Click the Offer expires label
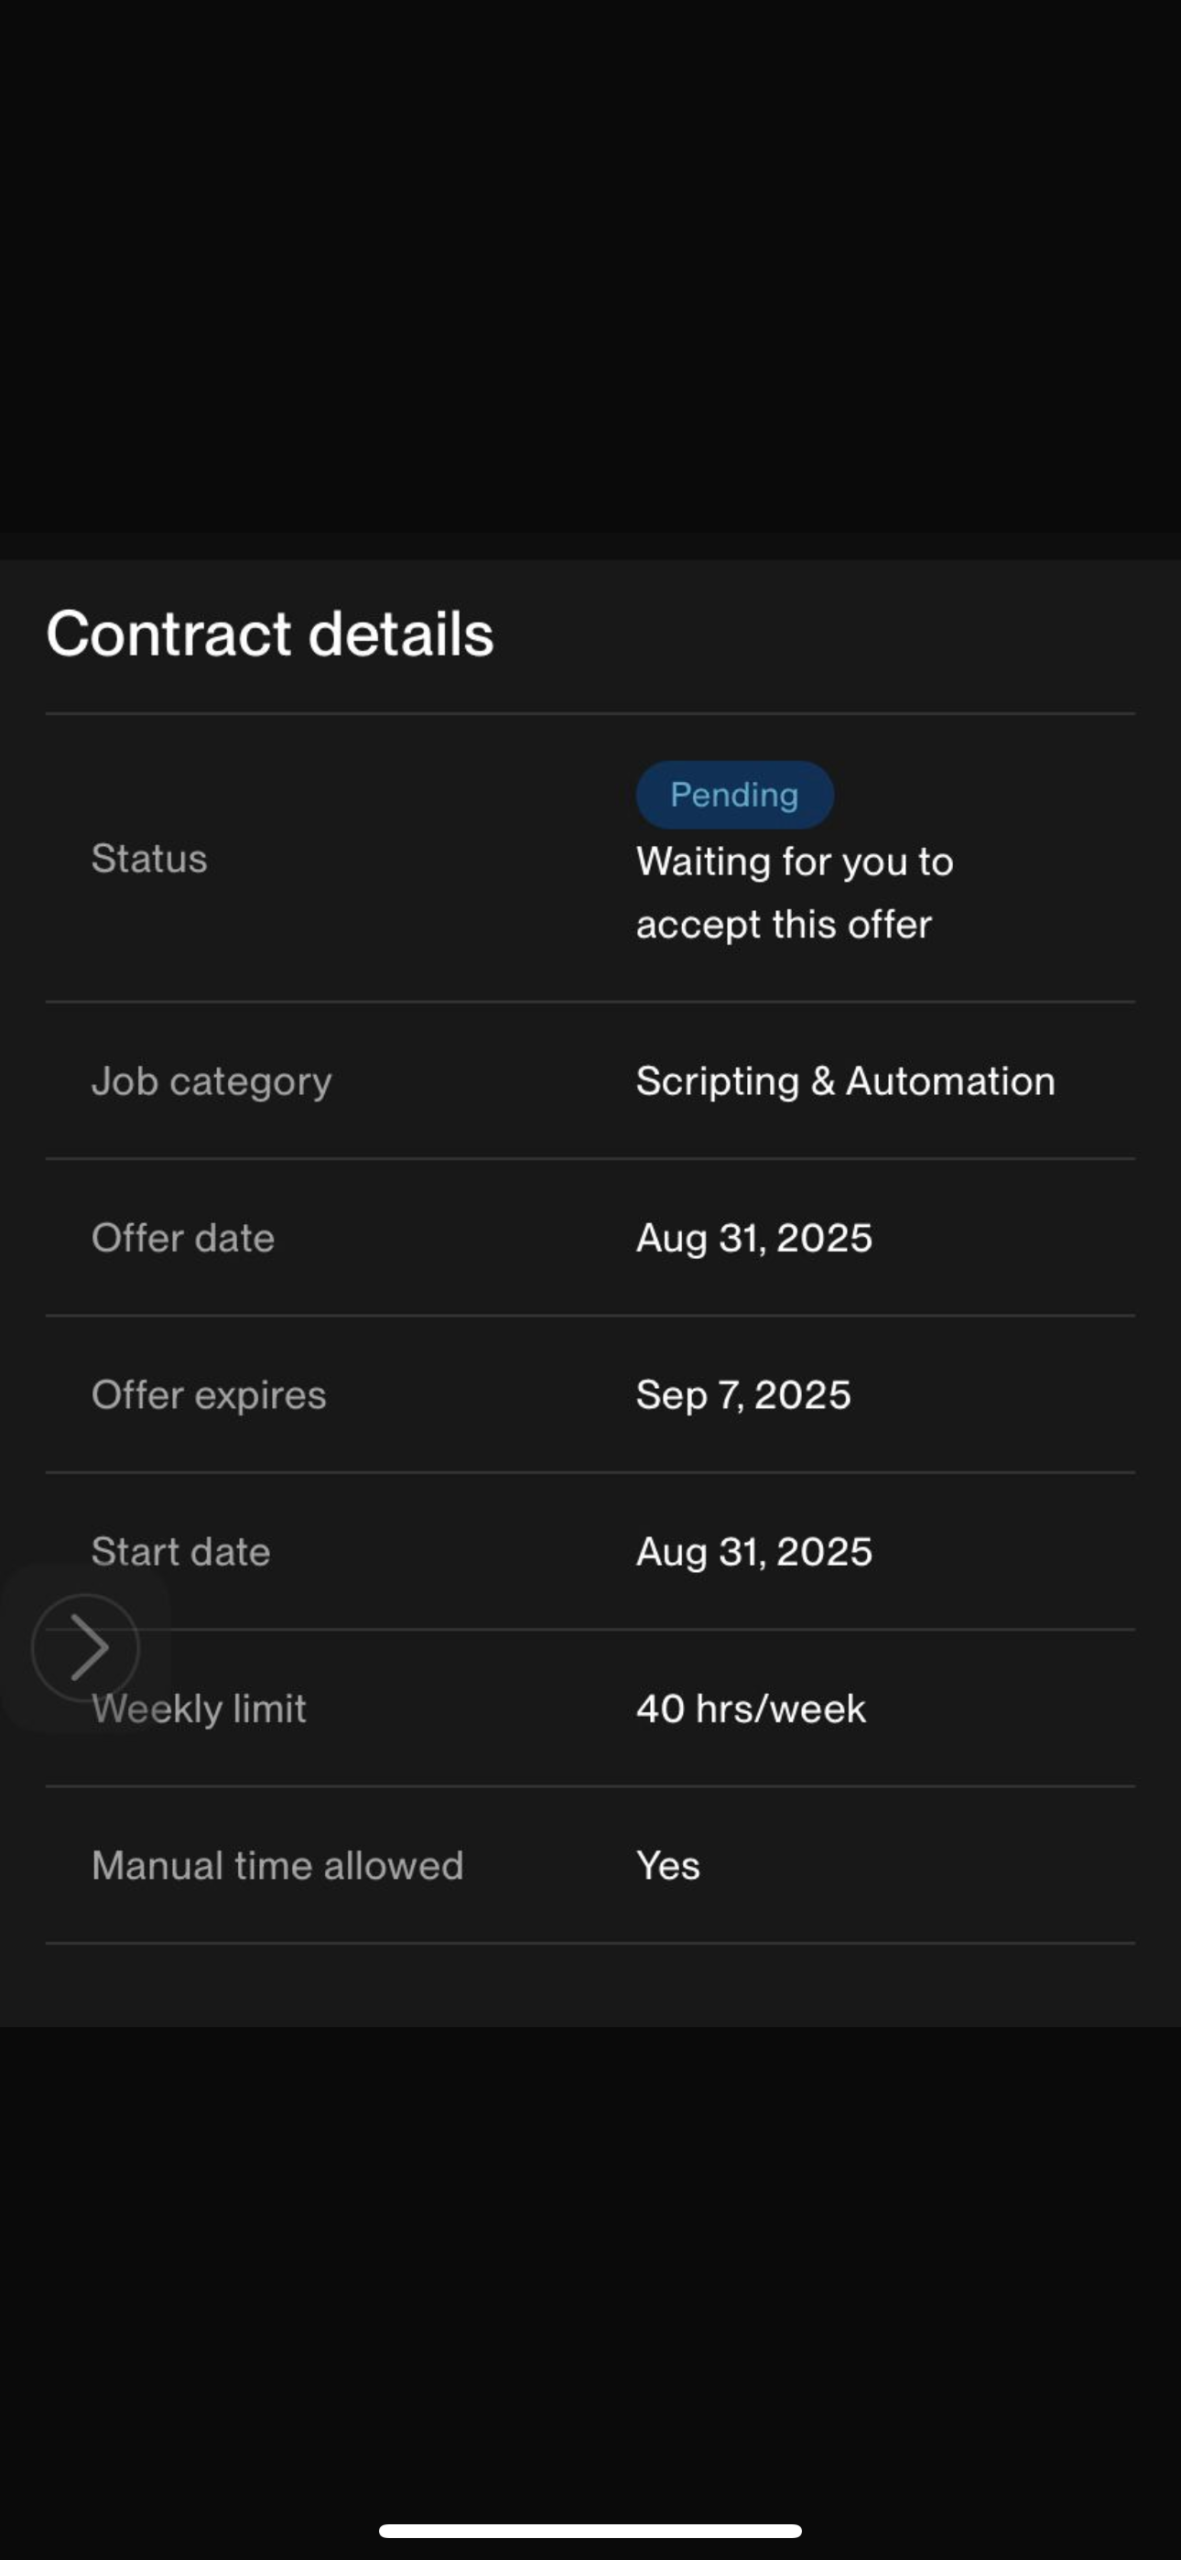The image size is (1181, 2560). [208, 1395]
